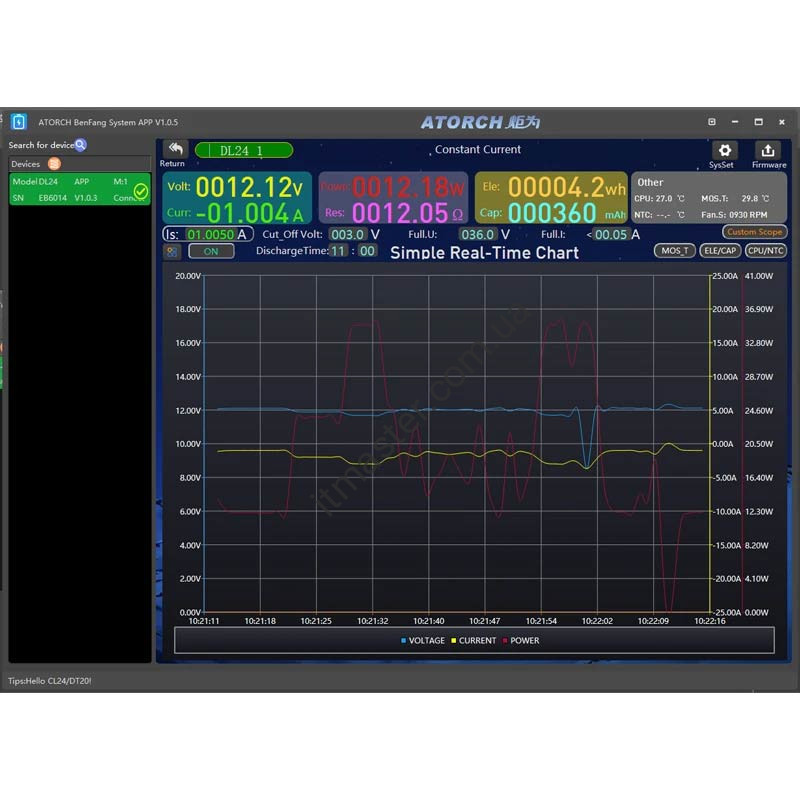Toggle CURRENT series in chart legend

[x=473, y=641]
